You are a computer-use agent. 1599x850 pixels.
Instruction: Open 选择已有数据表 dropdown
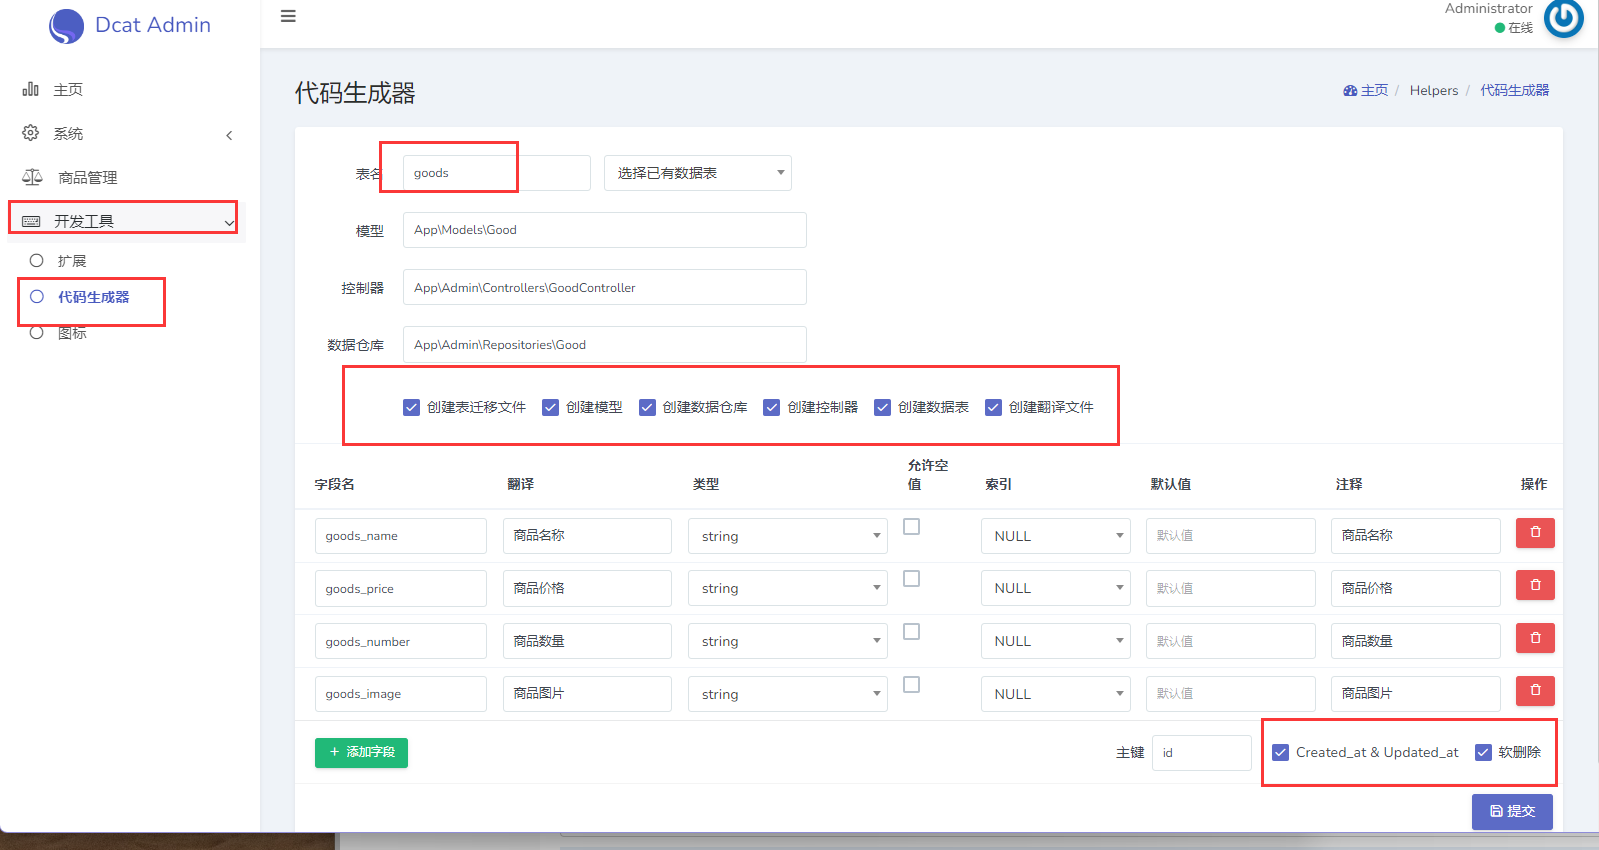(x=698, y=173)
